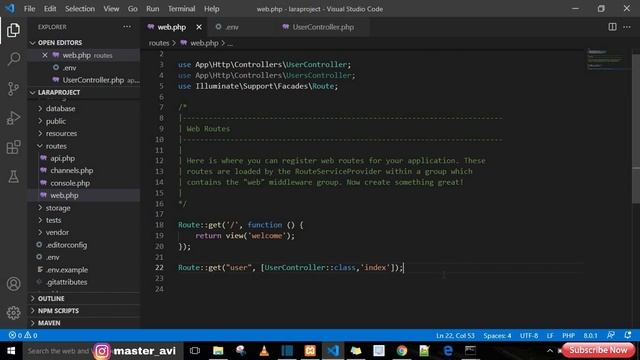This screenshot has height=360, width=640.
Task: Open the Terminal menu
Action: coord(182,9)
